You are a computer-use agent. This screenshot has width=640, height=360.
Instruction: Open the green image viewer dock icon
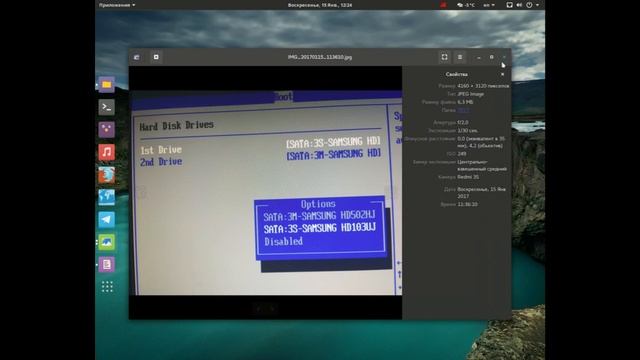[107, 242]
